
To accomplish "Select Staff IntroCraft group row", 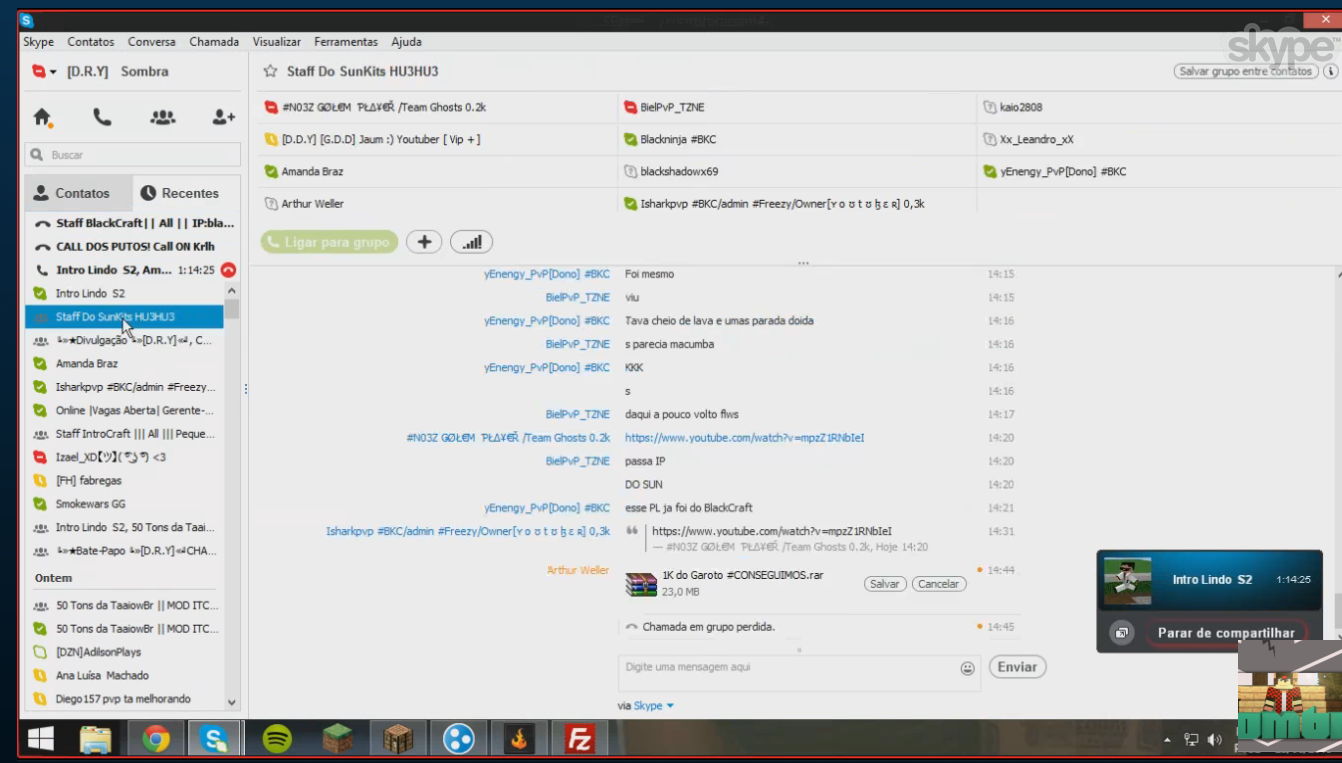I will pos(124,434).
